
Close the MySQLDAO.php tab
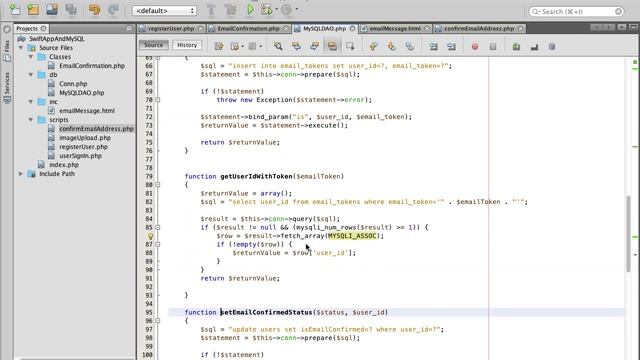click(x=352, y=29)
